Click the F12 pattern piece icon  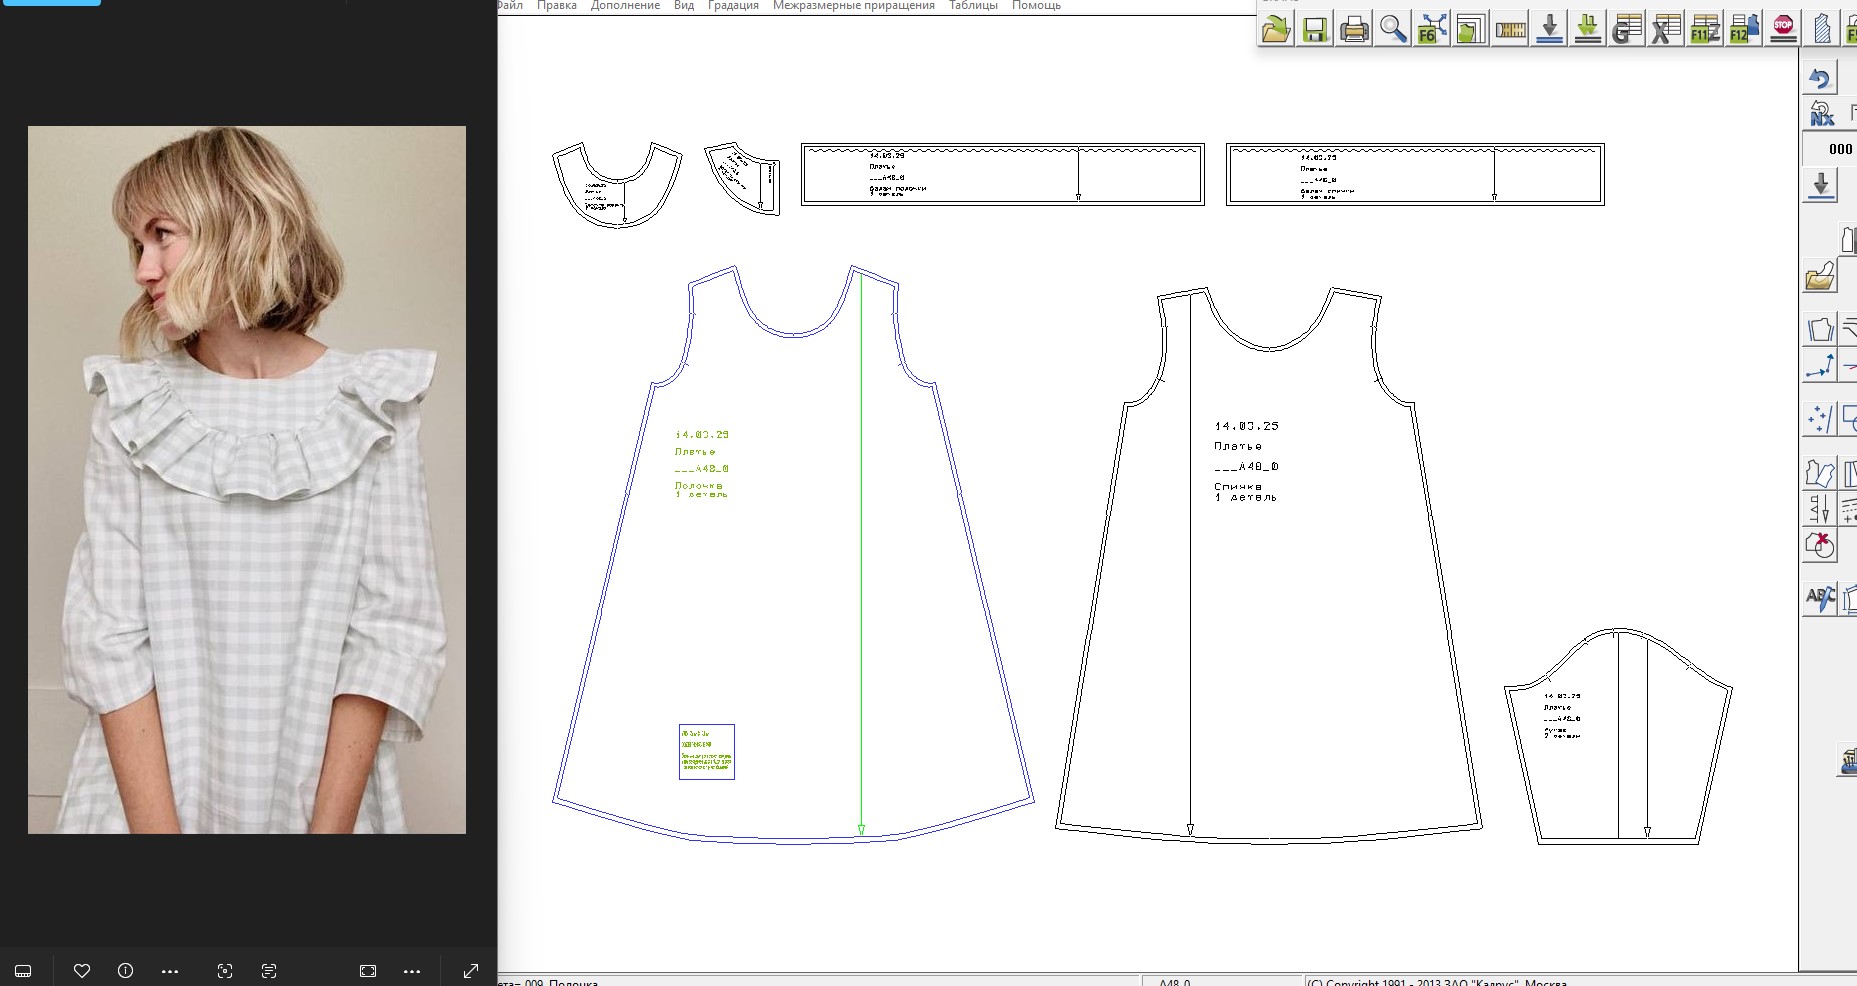point(1744,29)
